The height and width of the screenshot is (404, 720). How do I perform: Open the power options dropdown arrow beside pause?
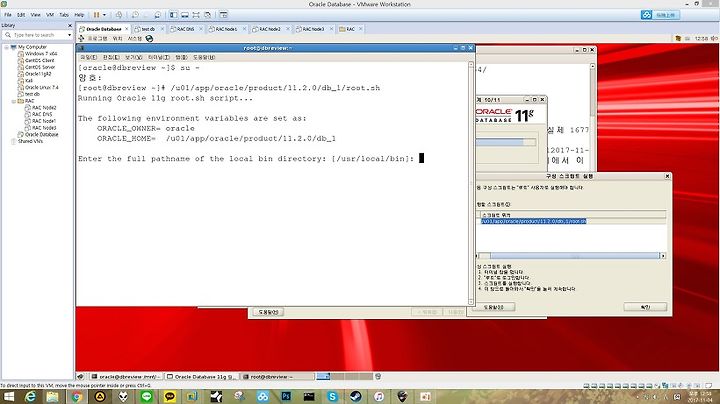104,15
